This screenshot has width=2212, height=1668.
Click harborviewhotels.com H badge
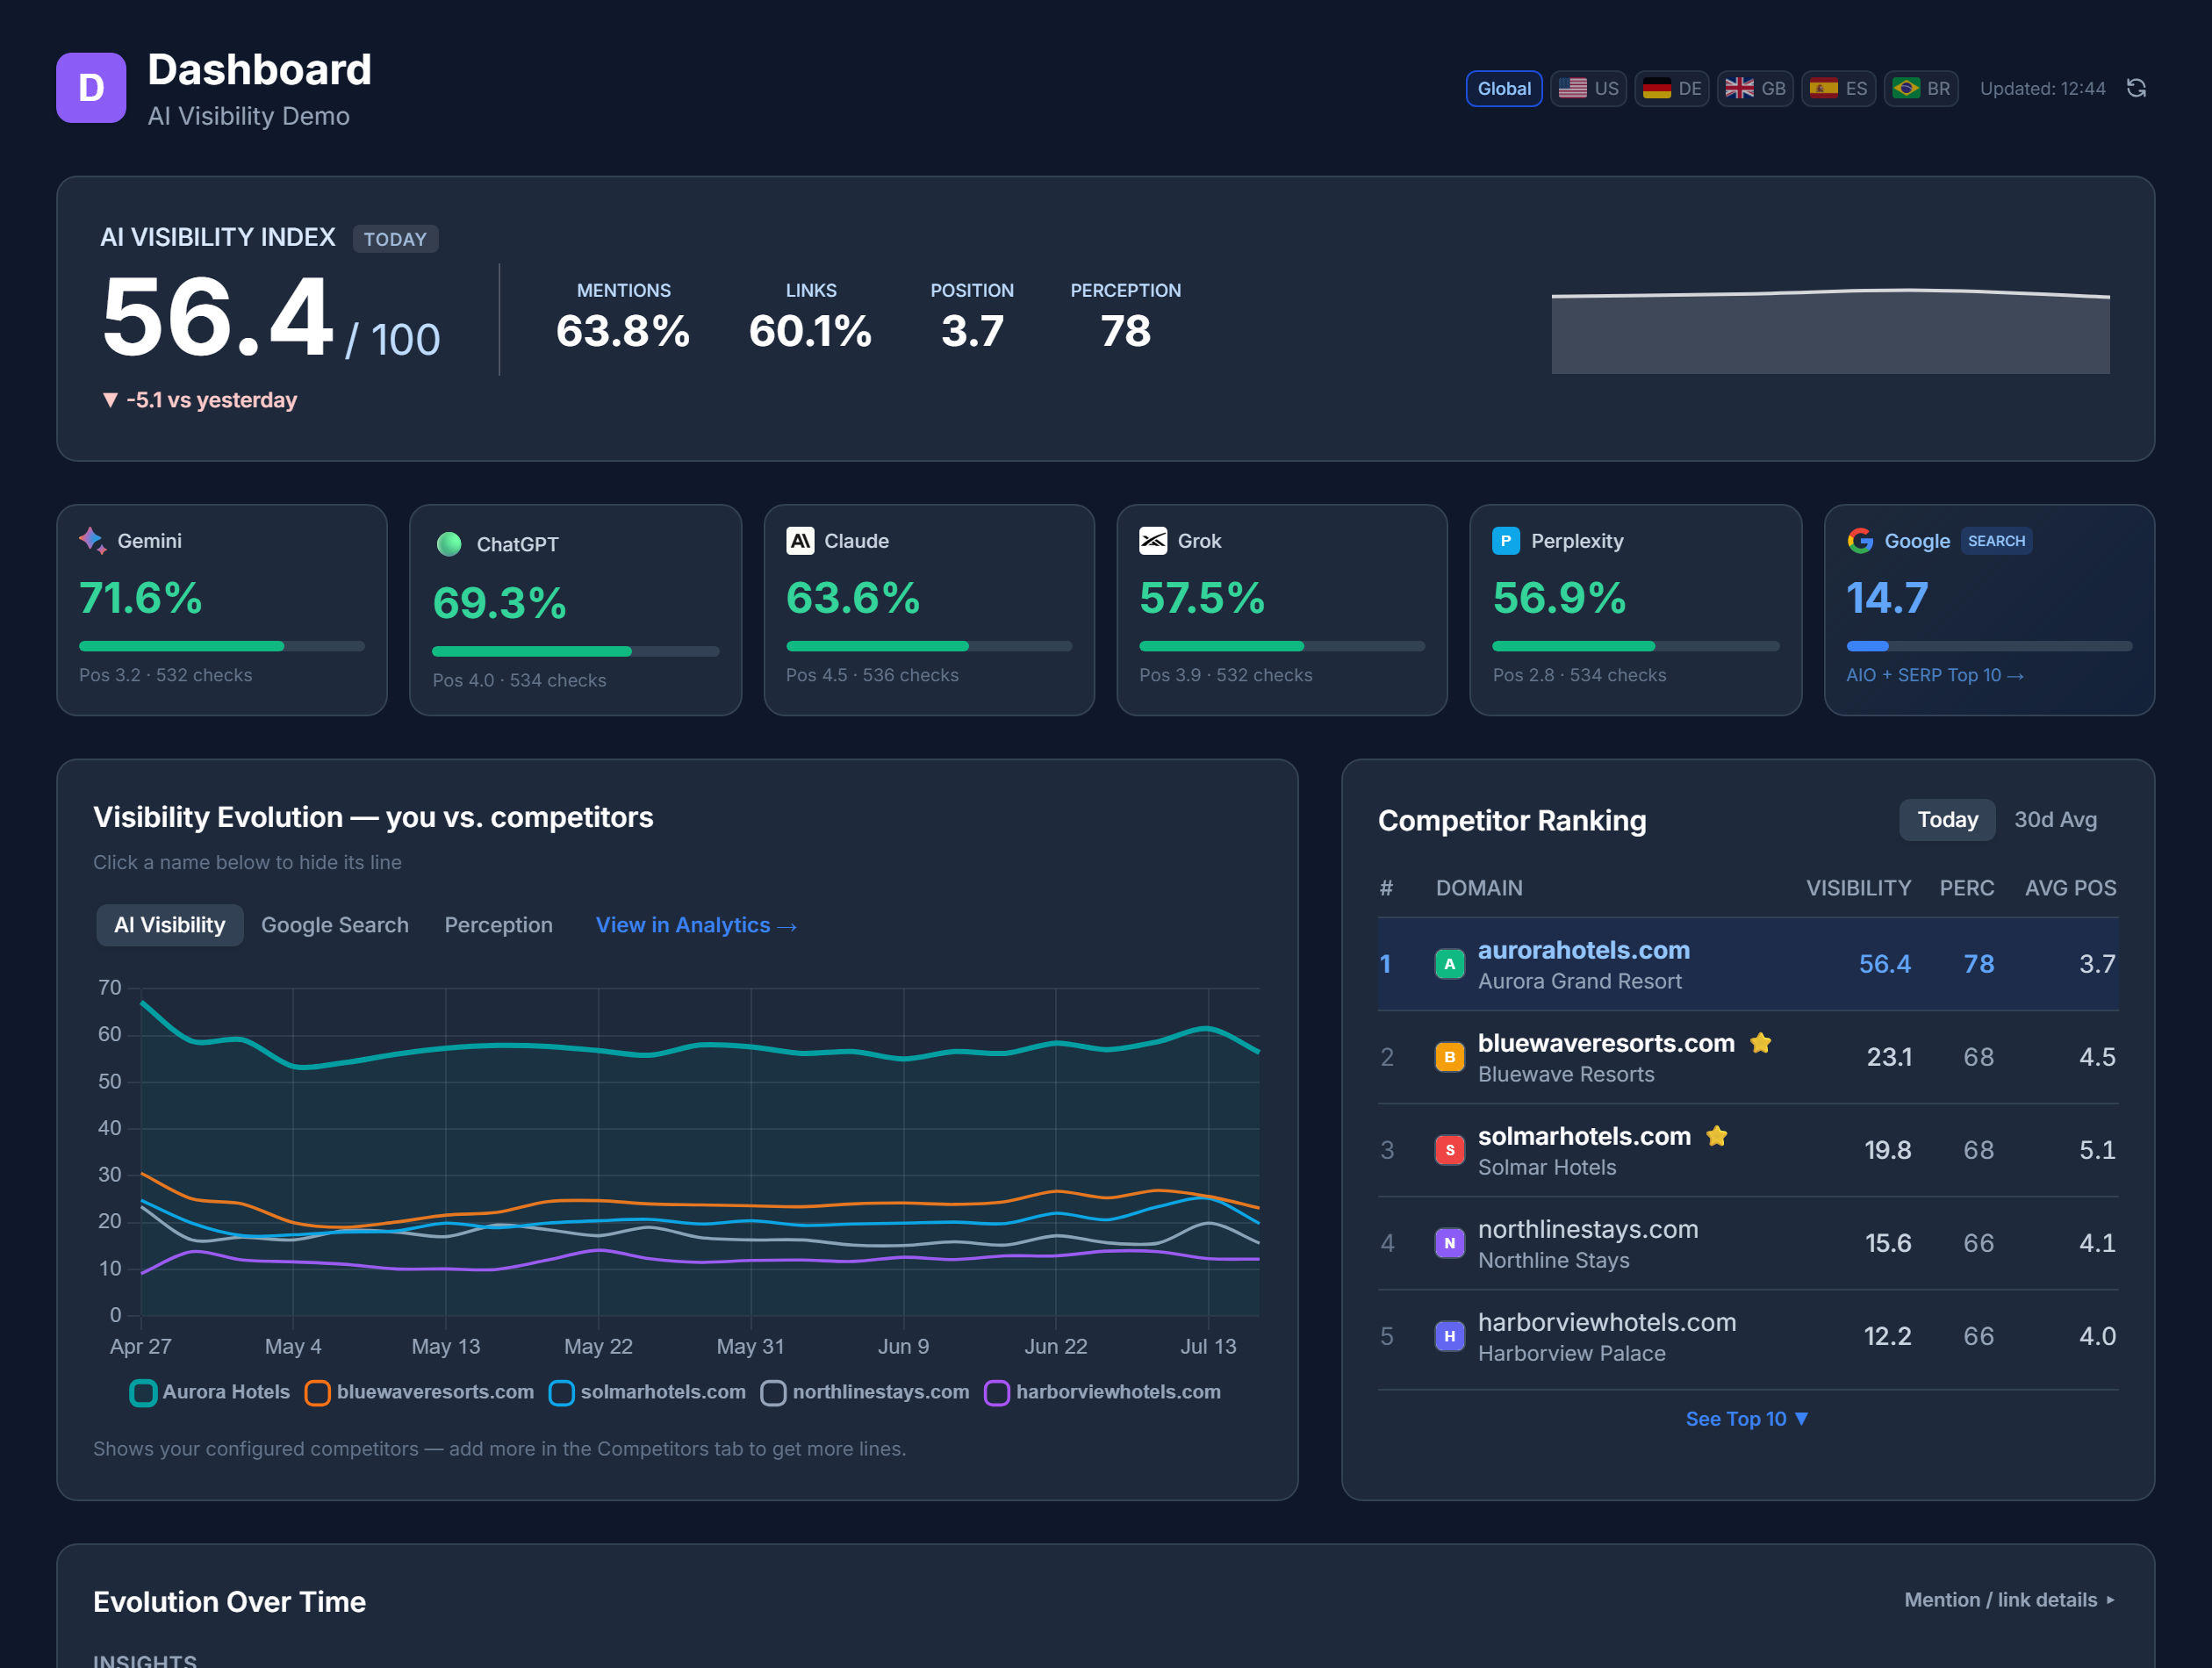point(1449,1336)
